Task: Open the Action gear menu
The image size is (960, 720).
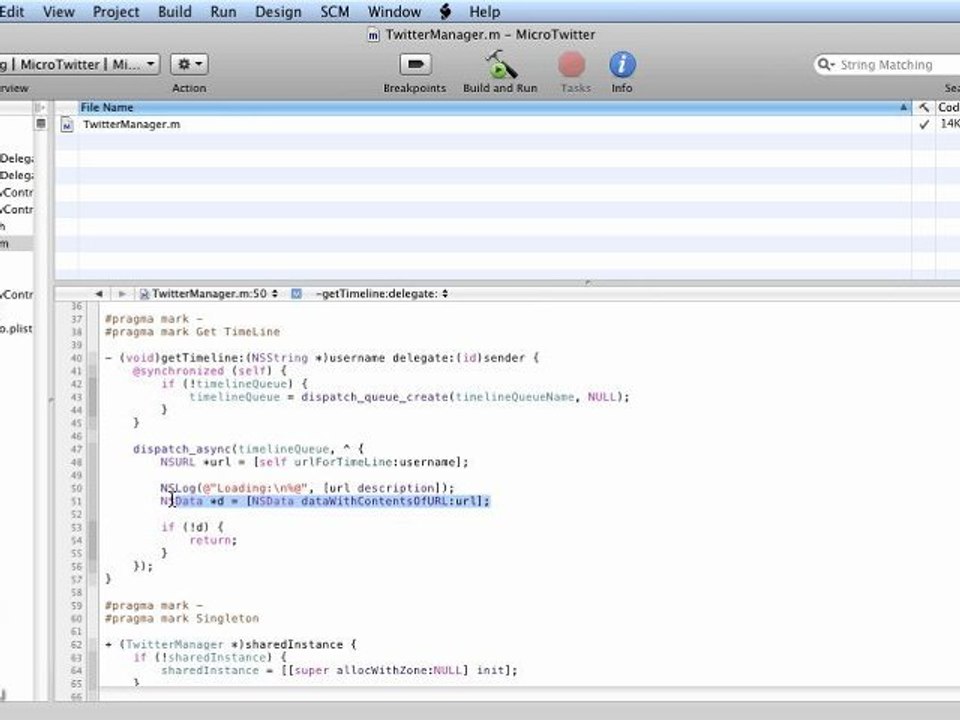Action: point(189,64)
